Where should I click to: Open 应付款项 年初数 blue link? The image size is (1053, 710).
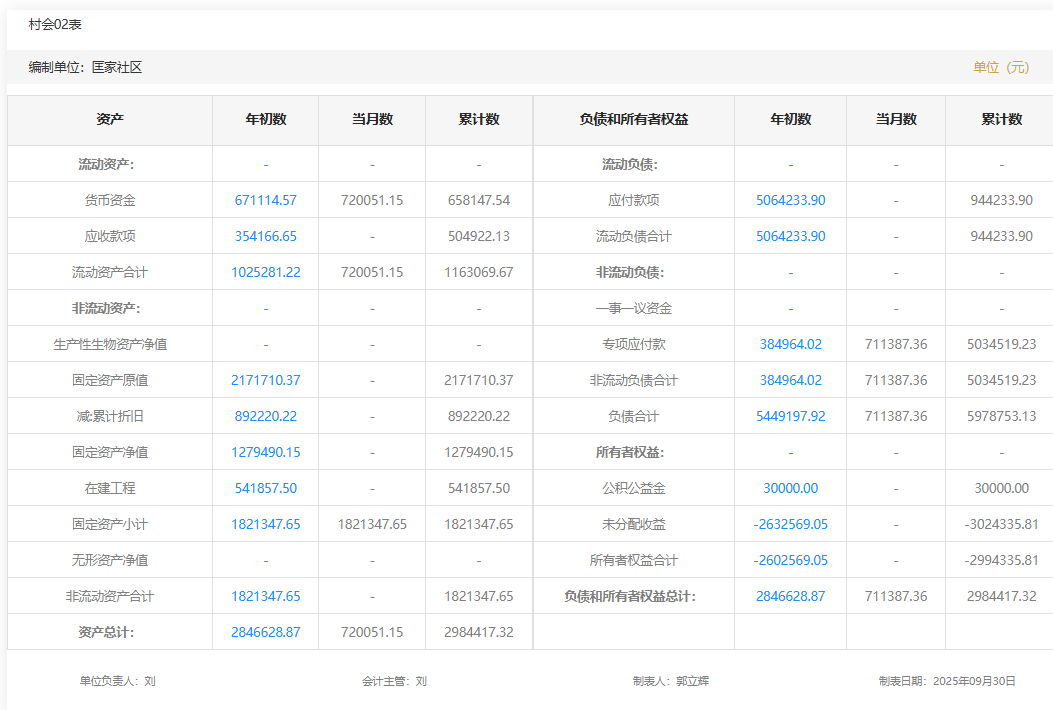coord(790,200)
